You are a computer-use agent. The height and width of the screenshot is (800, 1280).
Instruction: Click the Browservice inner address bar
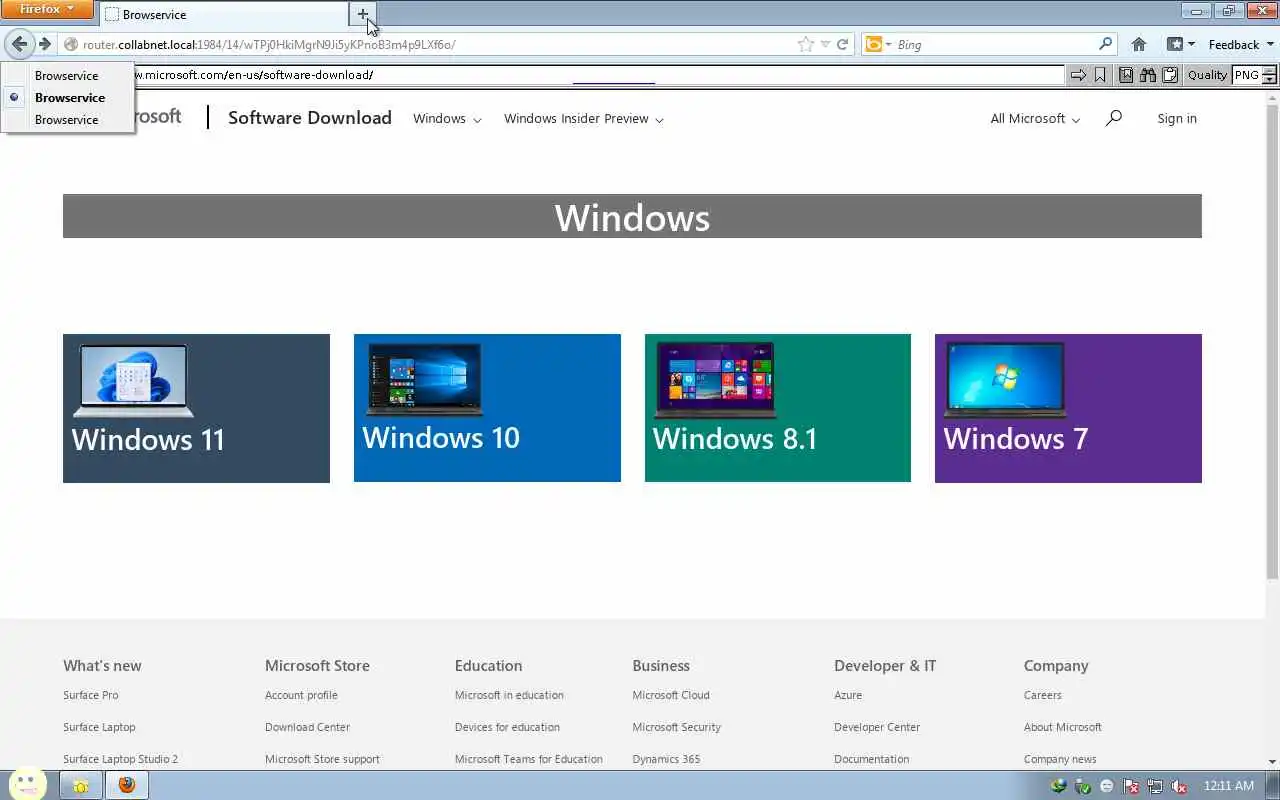pyautogui.click(x=600, y=75)
